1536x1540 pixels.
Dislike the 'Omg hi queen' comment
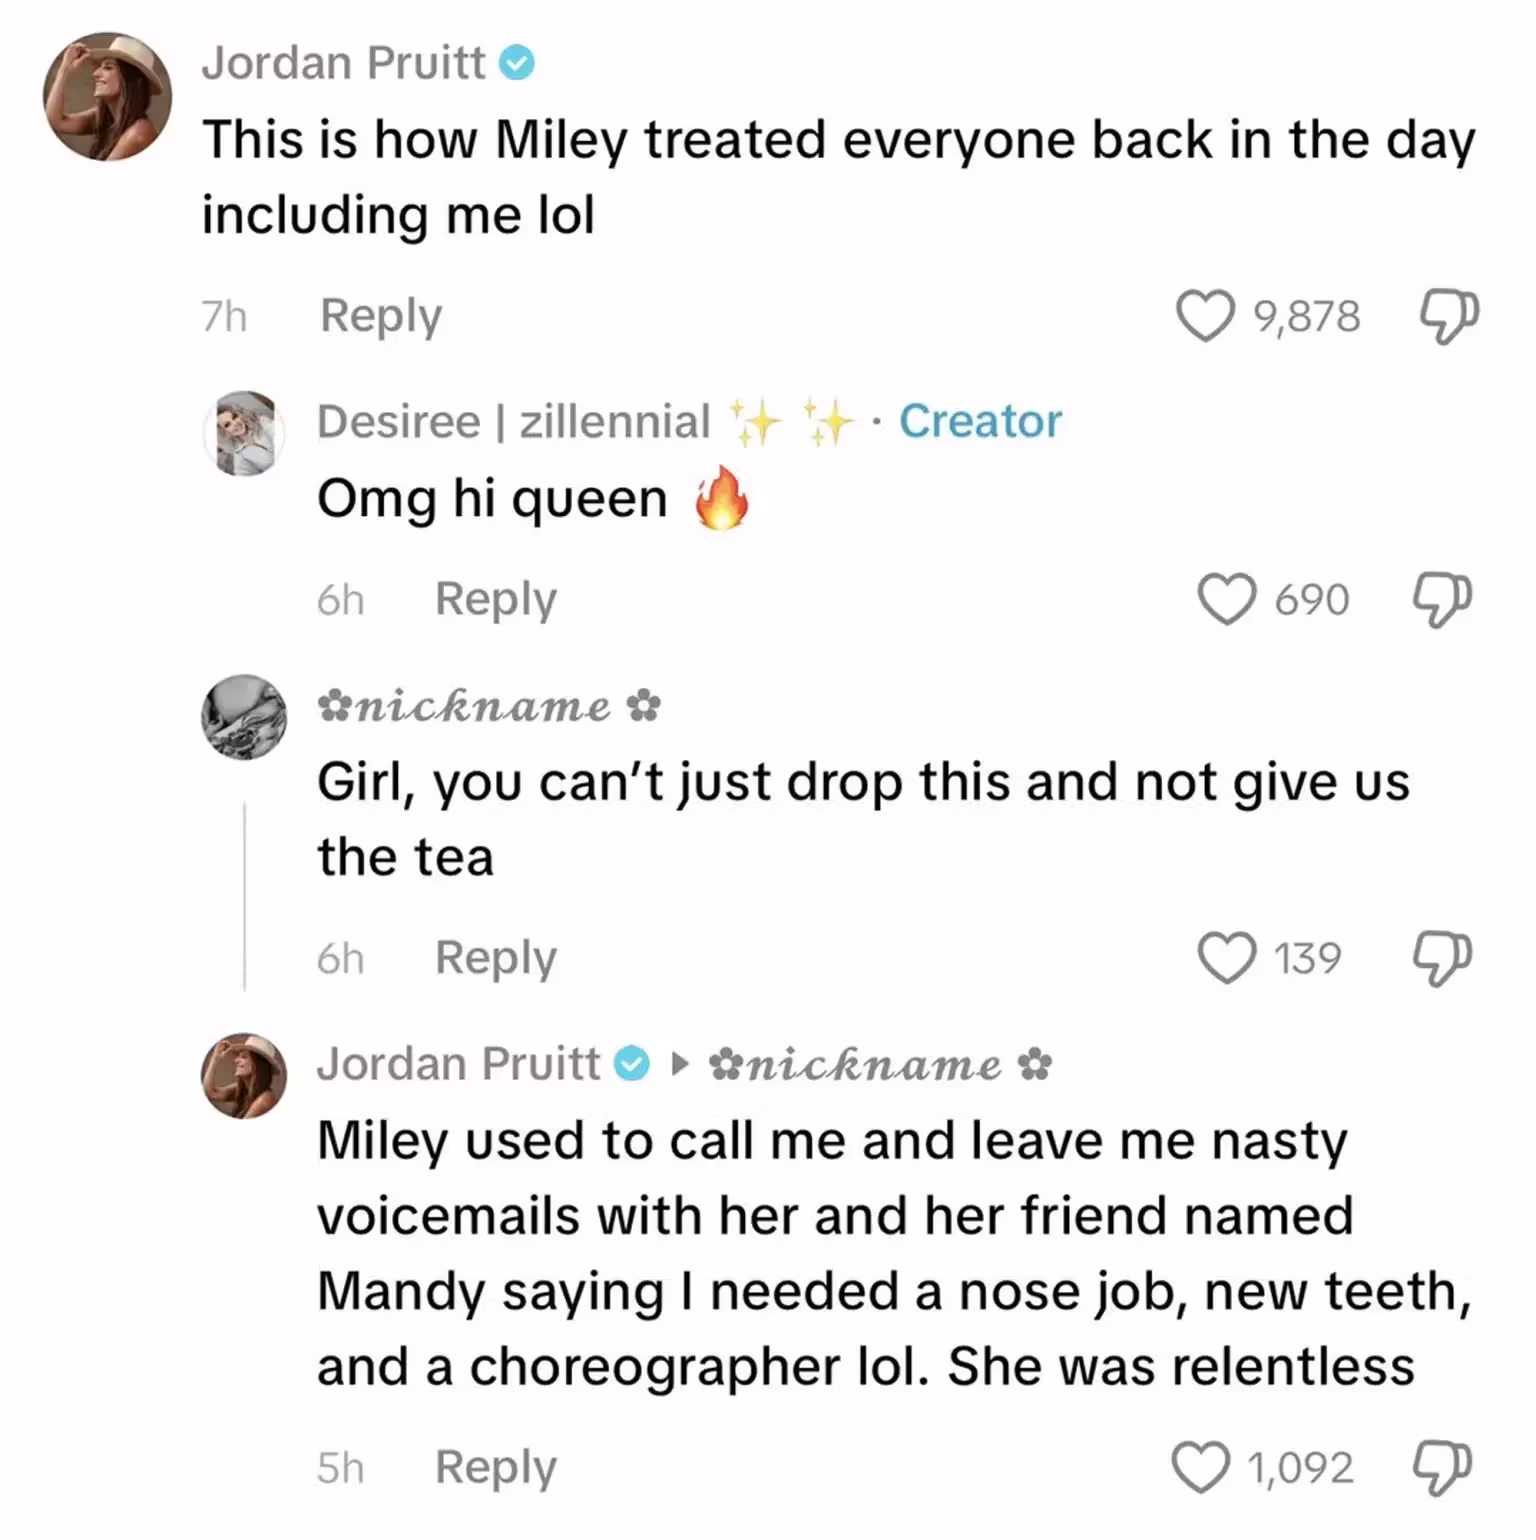pos(1442,600)
